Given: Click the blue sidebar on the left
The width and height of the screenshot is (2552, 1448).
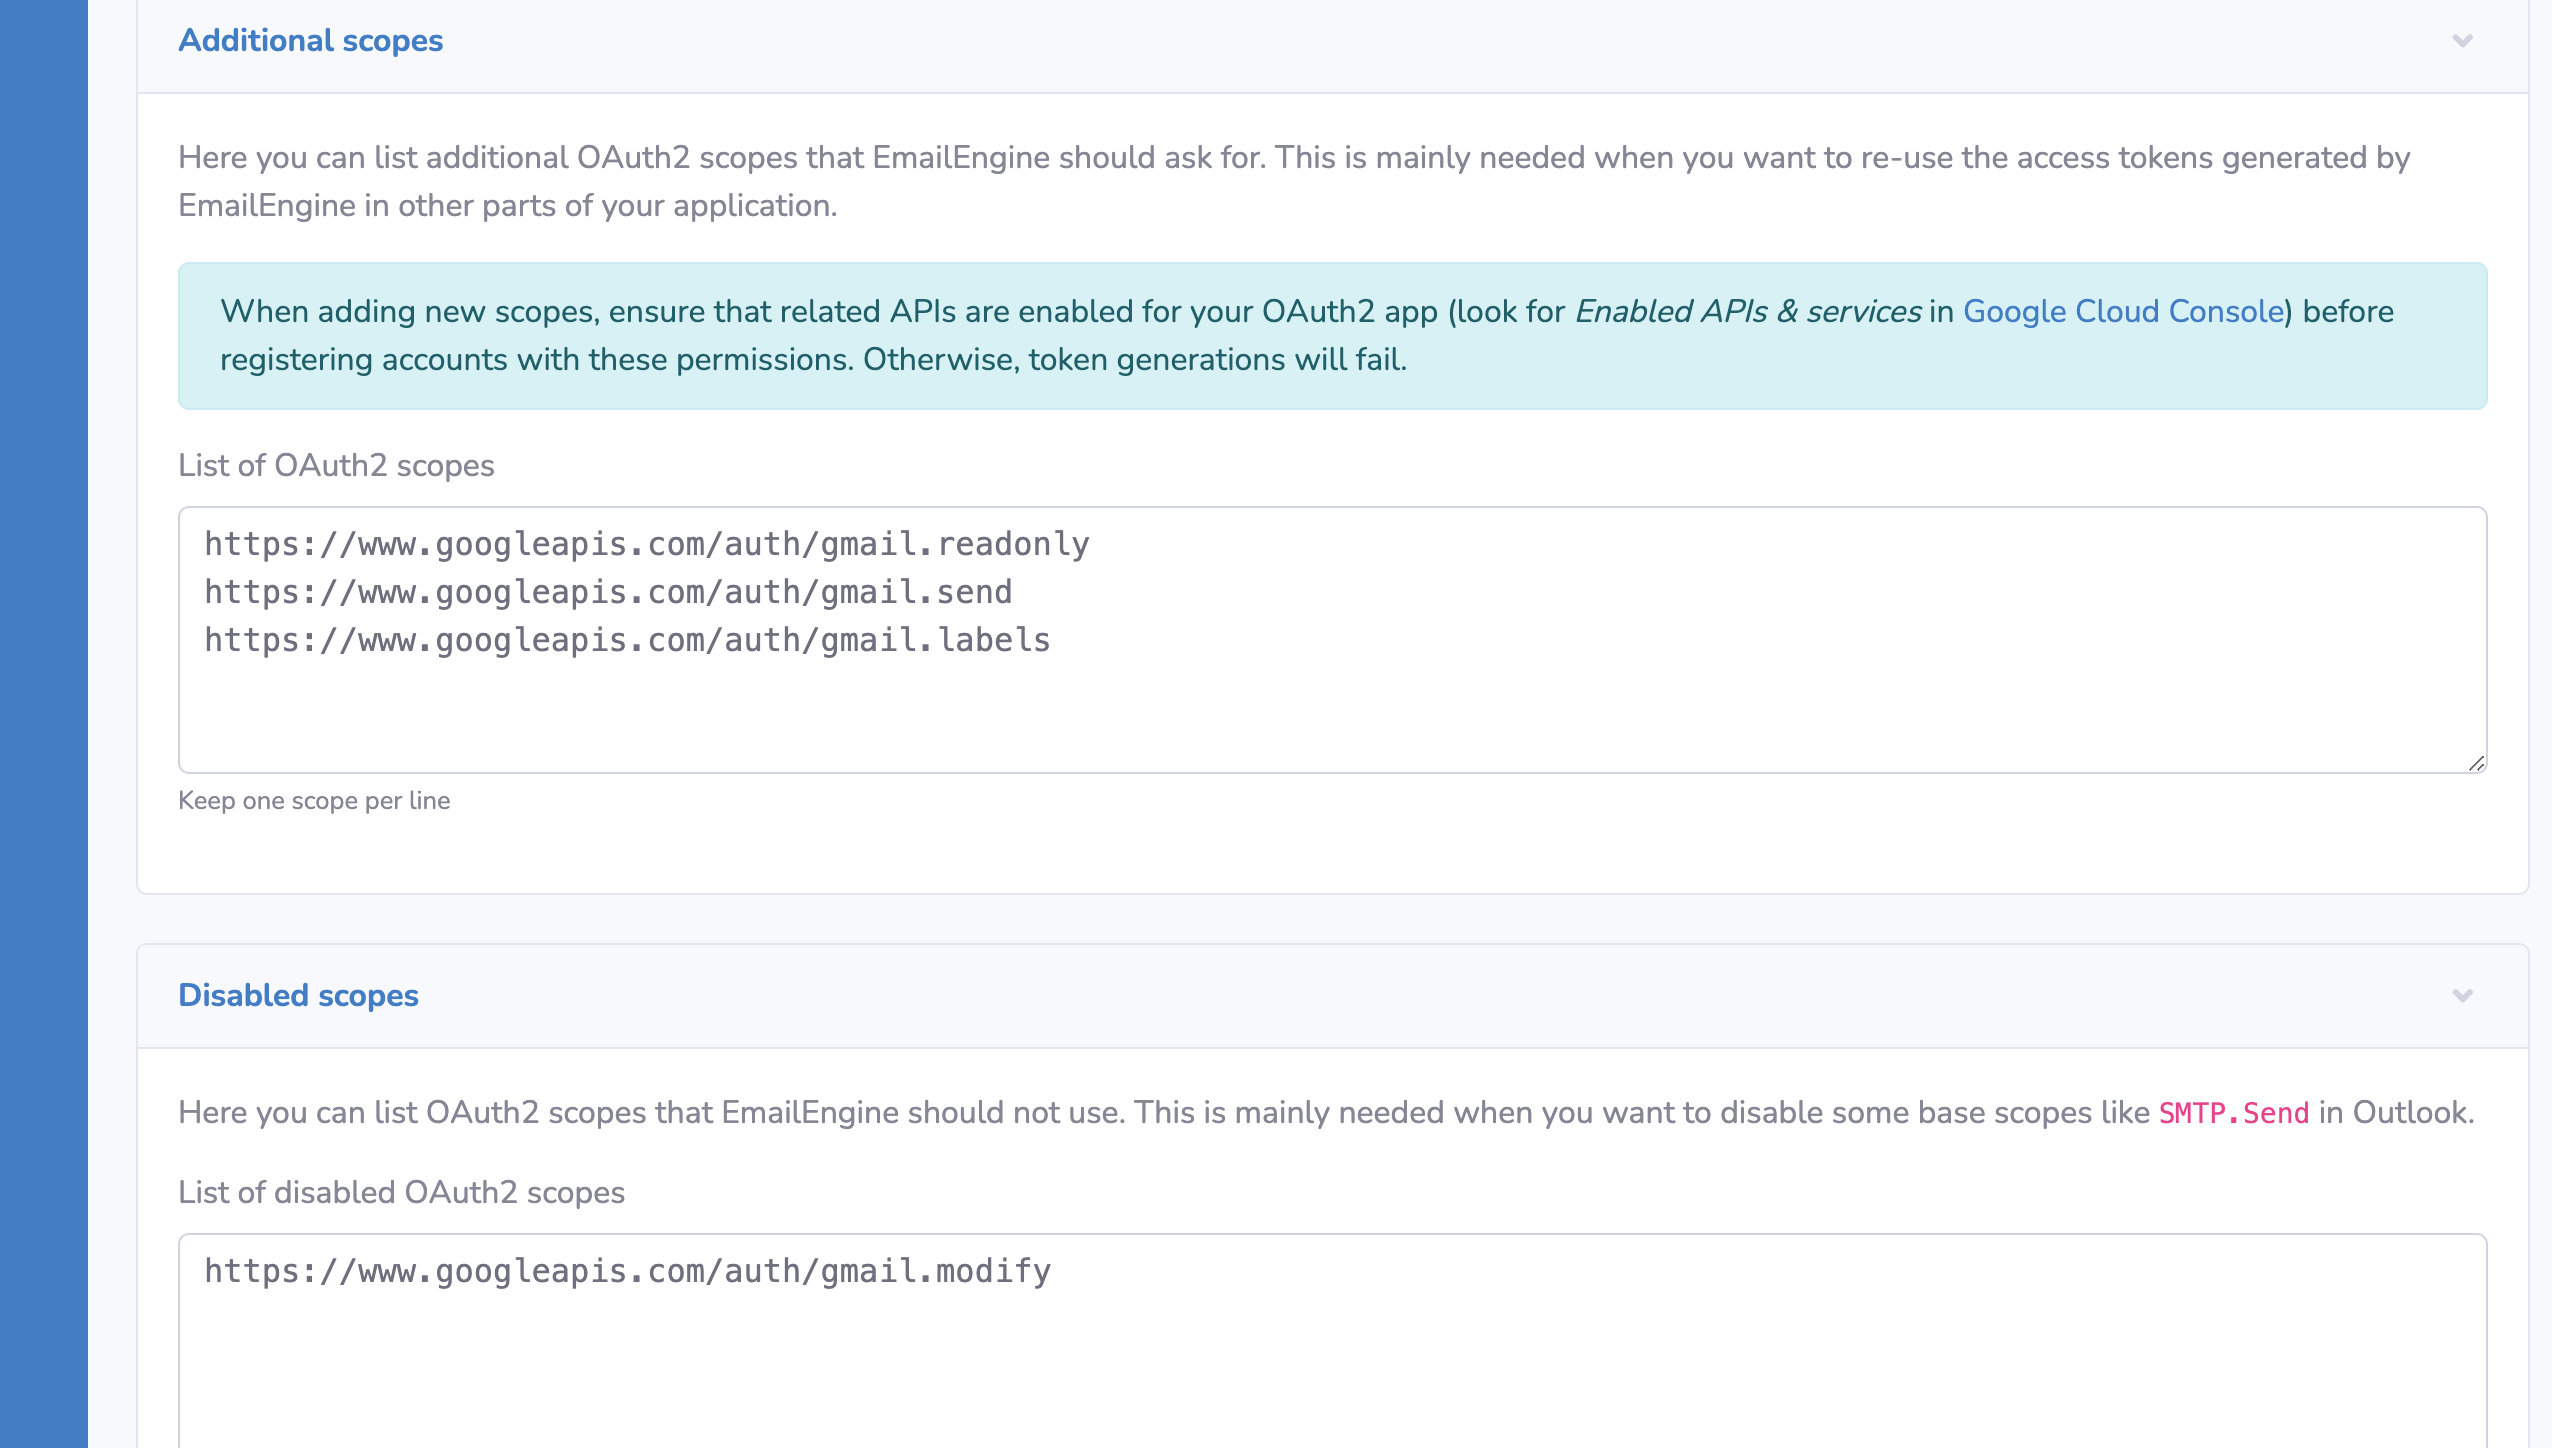Looking at the screenshot, I should tap(42, 700).
